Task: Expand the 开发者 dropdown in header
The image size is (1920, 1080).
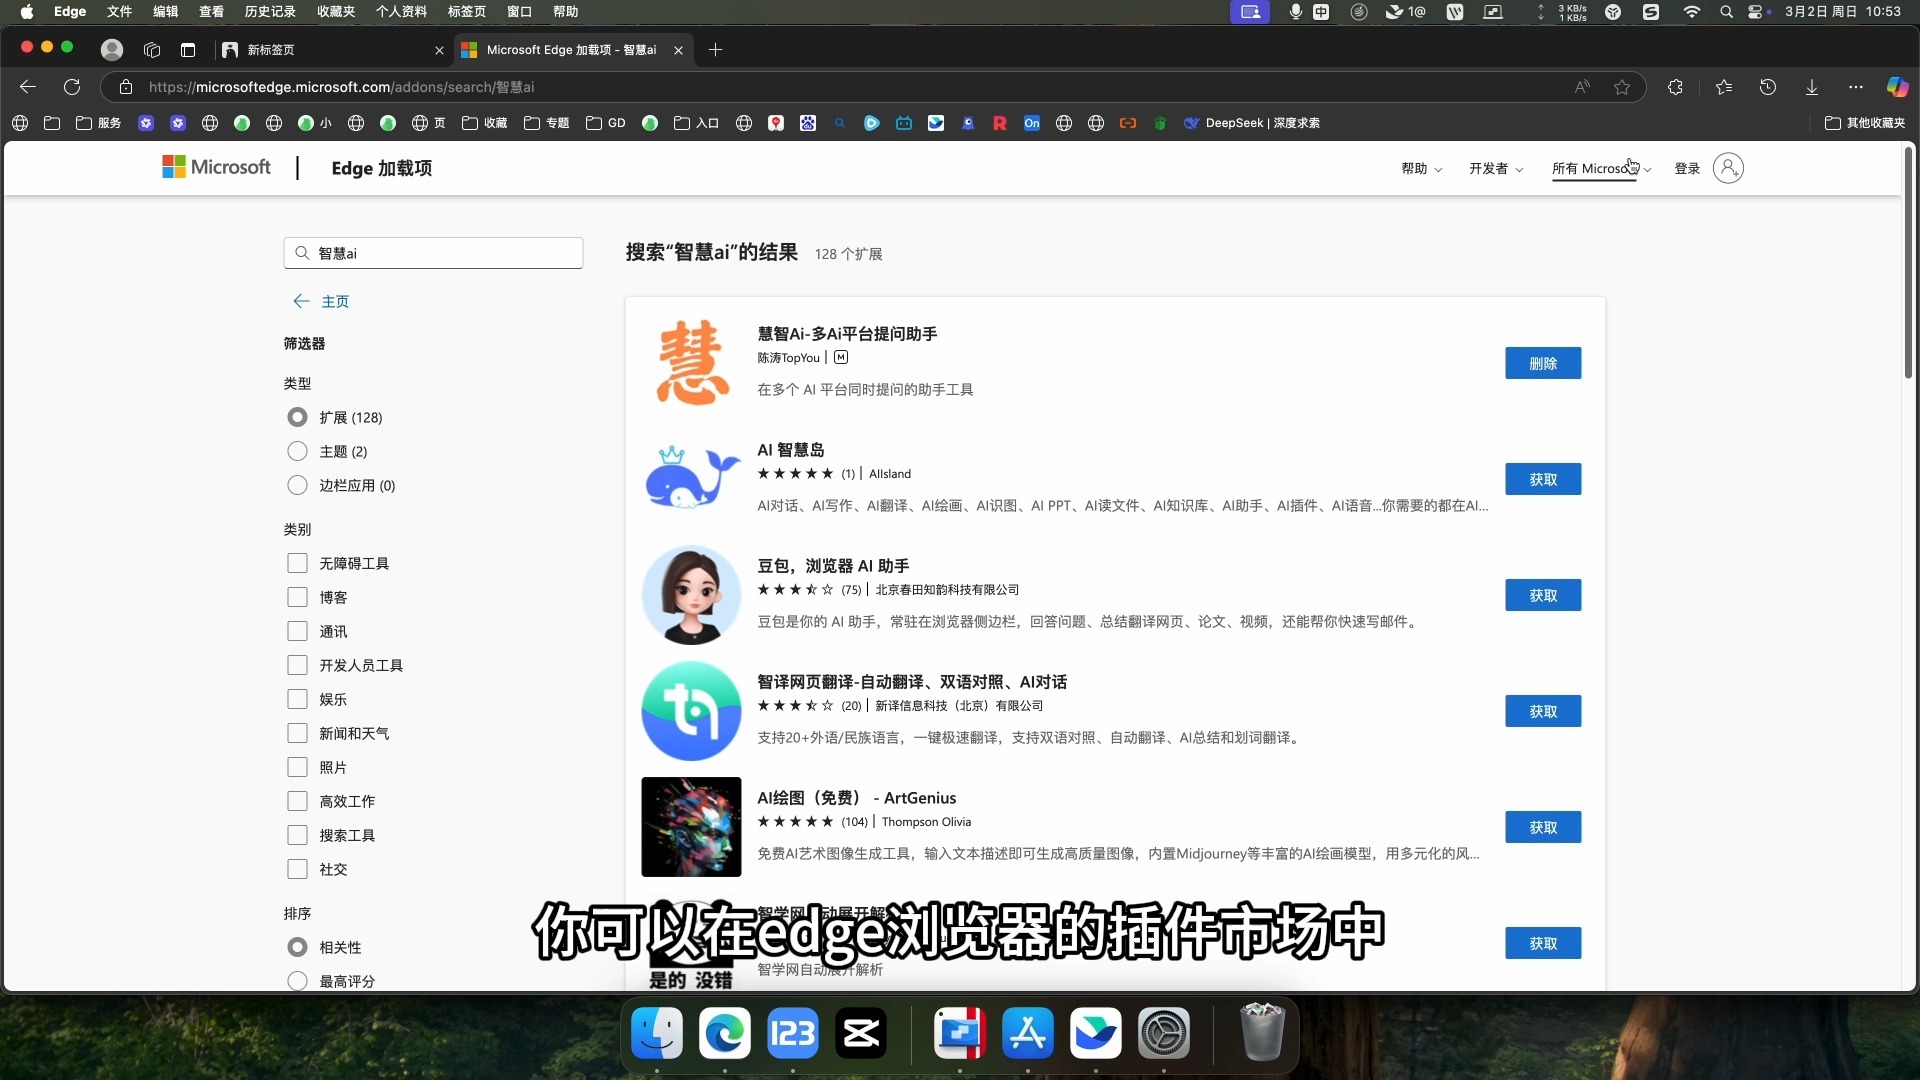Action: pos(1496,168)
